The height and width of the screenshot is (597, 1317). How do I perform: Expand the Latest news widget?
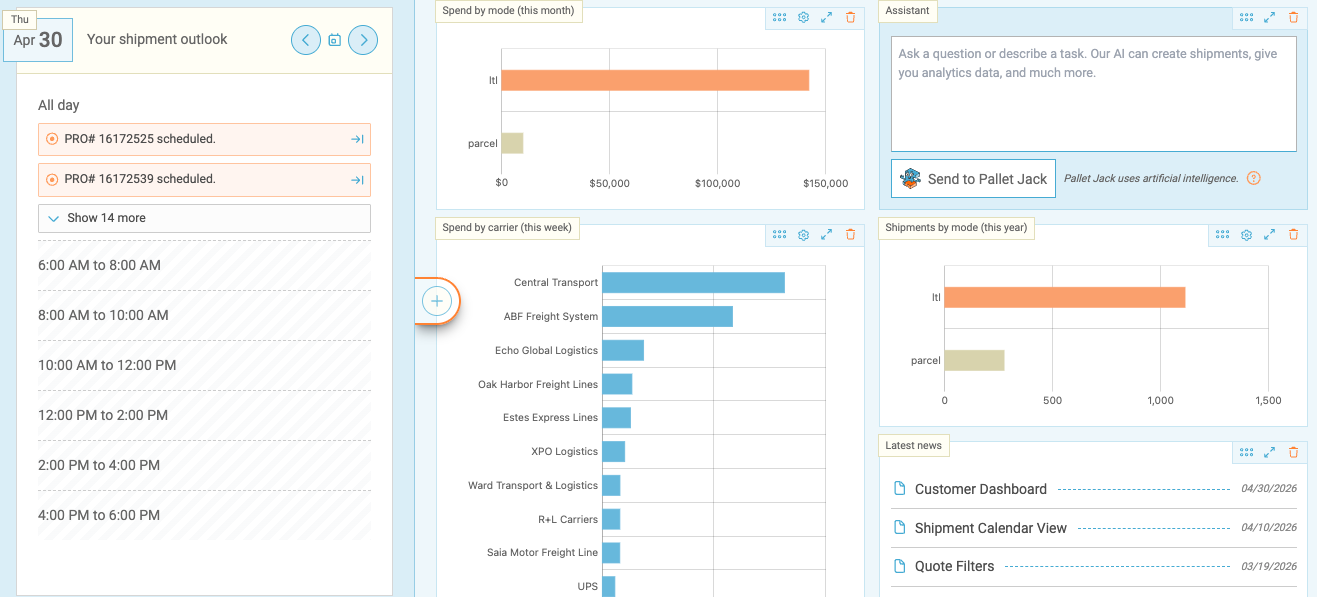1269,452
